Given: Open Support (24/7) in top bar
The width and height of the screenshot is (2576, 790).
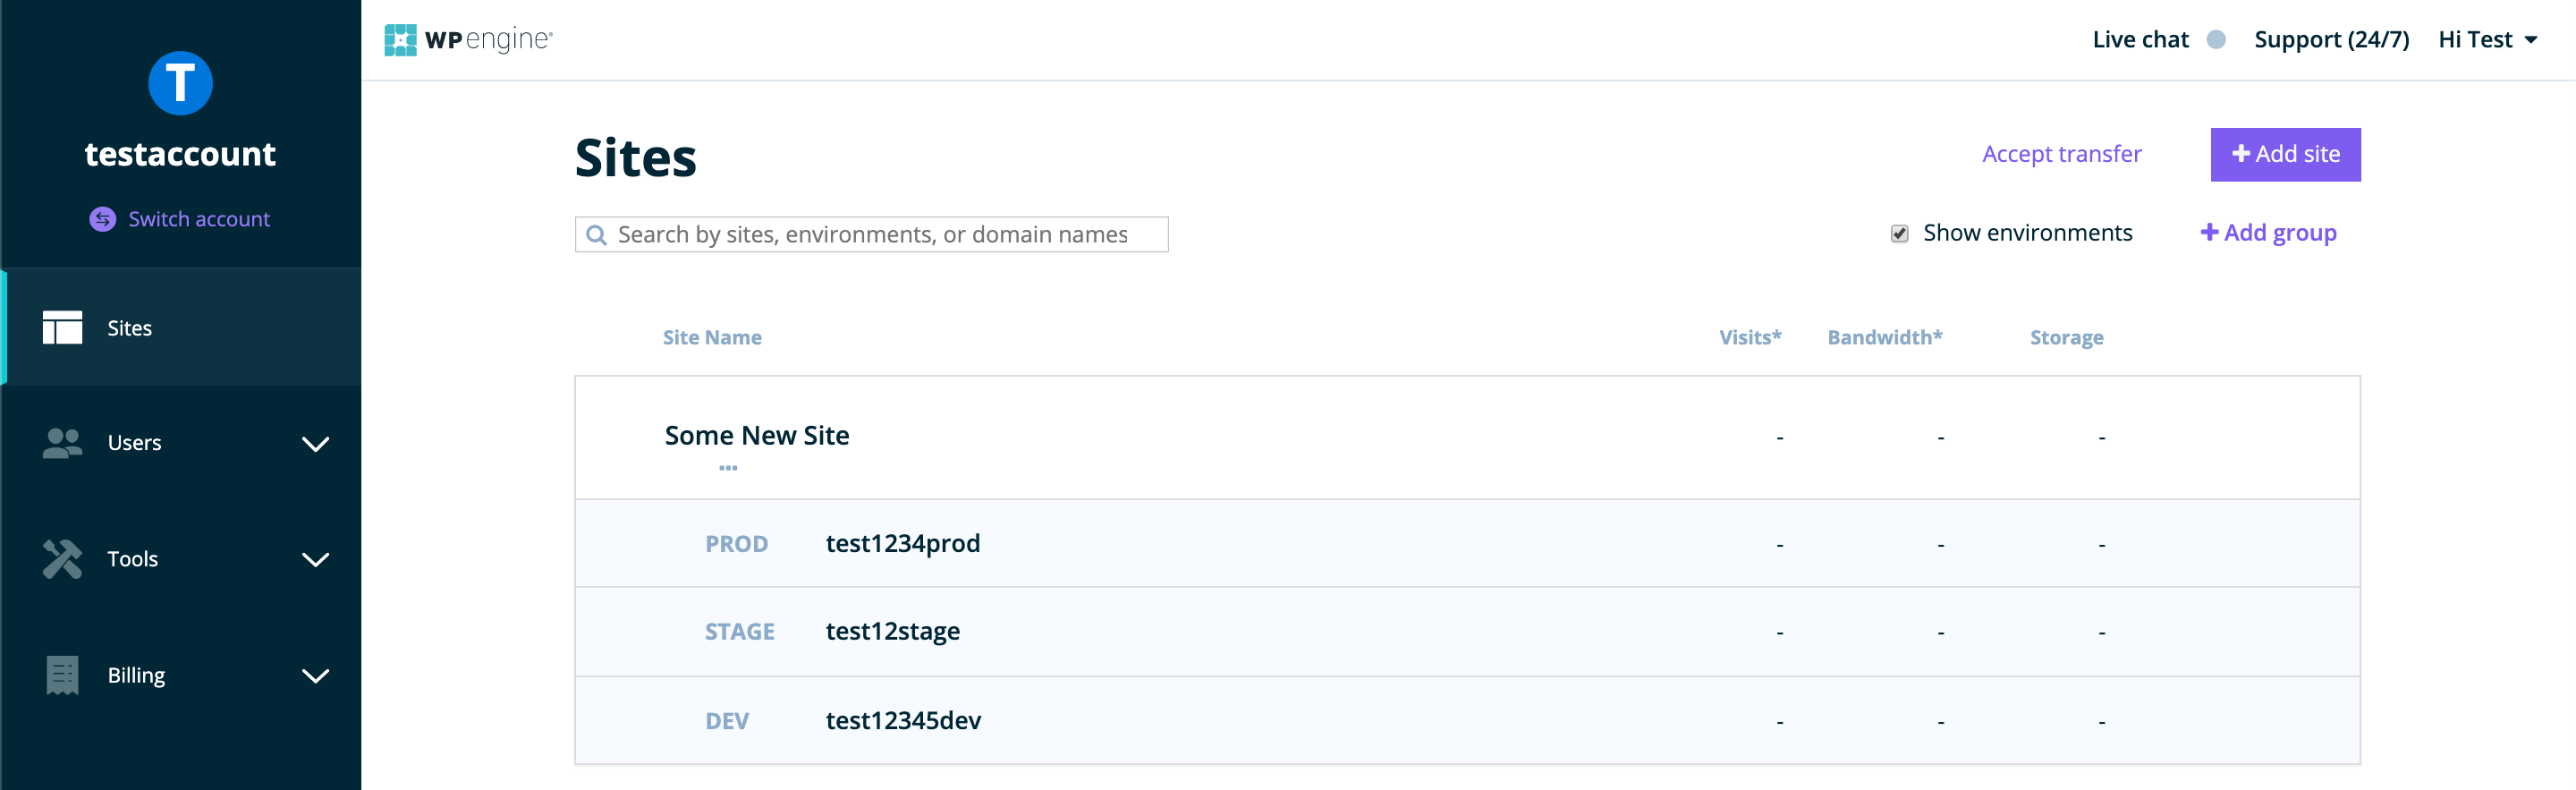Looking at the screenshot, I should click(x=2331, y=40).
